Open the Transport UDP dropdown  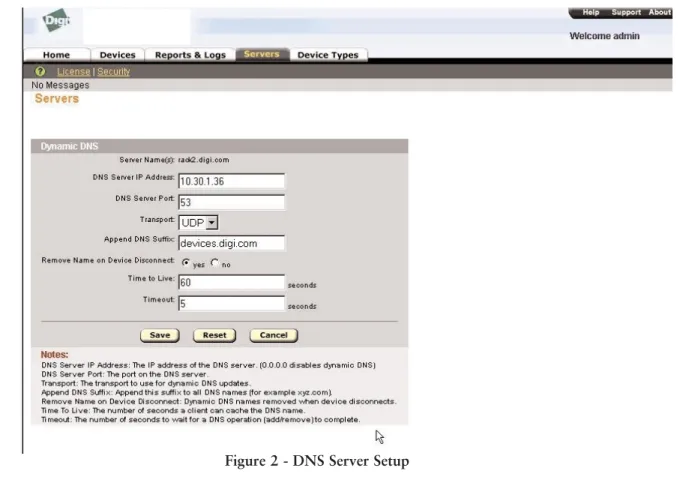click(198, 223)
